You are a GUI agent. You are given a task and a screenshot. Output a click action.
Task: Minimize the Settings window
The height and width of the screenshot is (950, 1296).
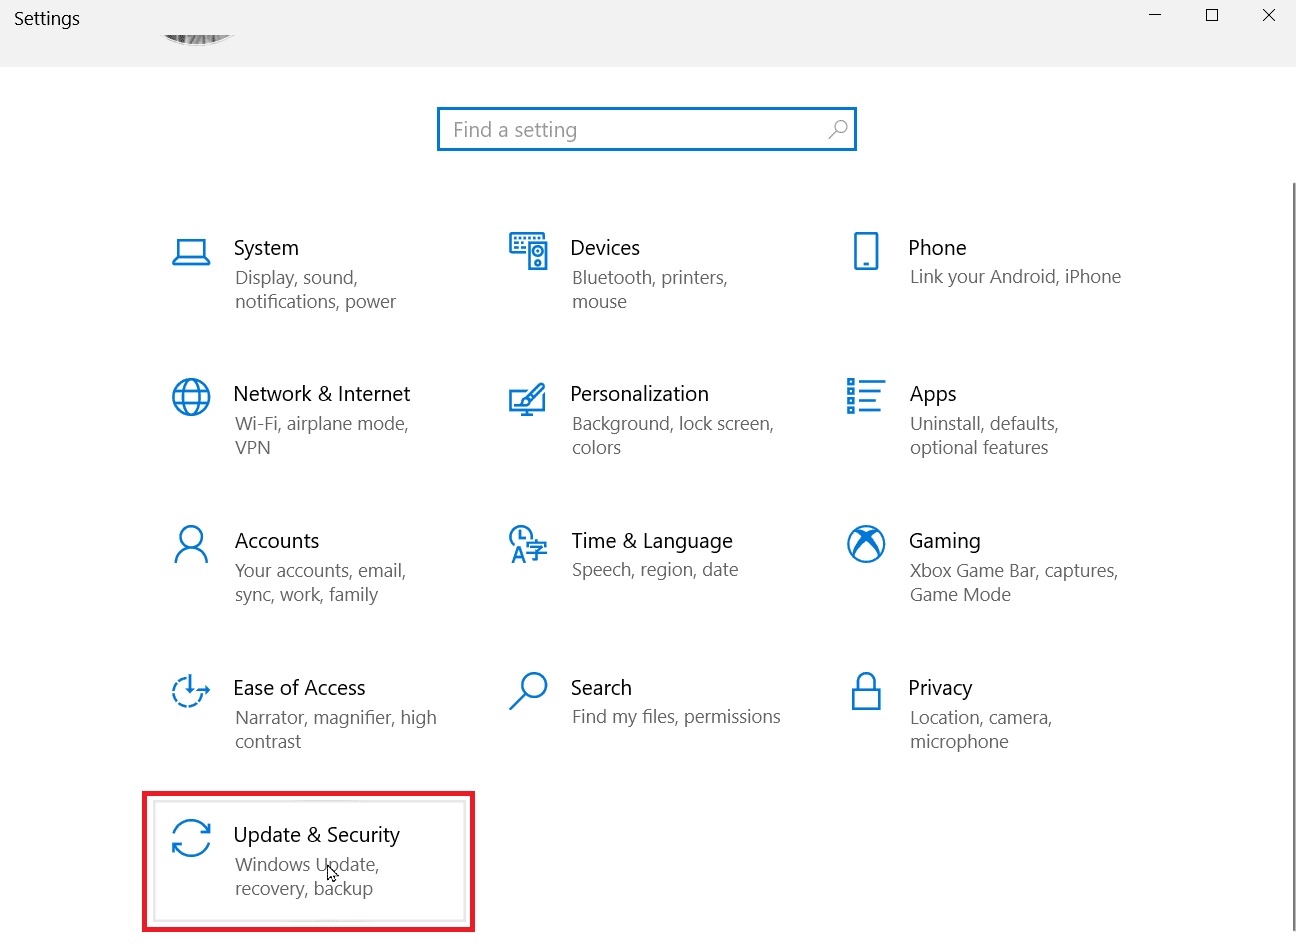point(1155,15)
